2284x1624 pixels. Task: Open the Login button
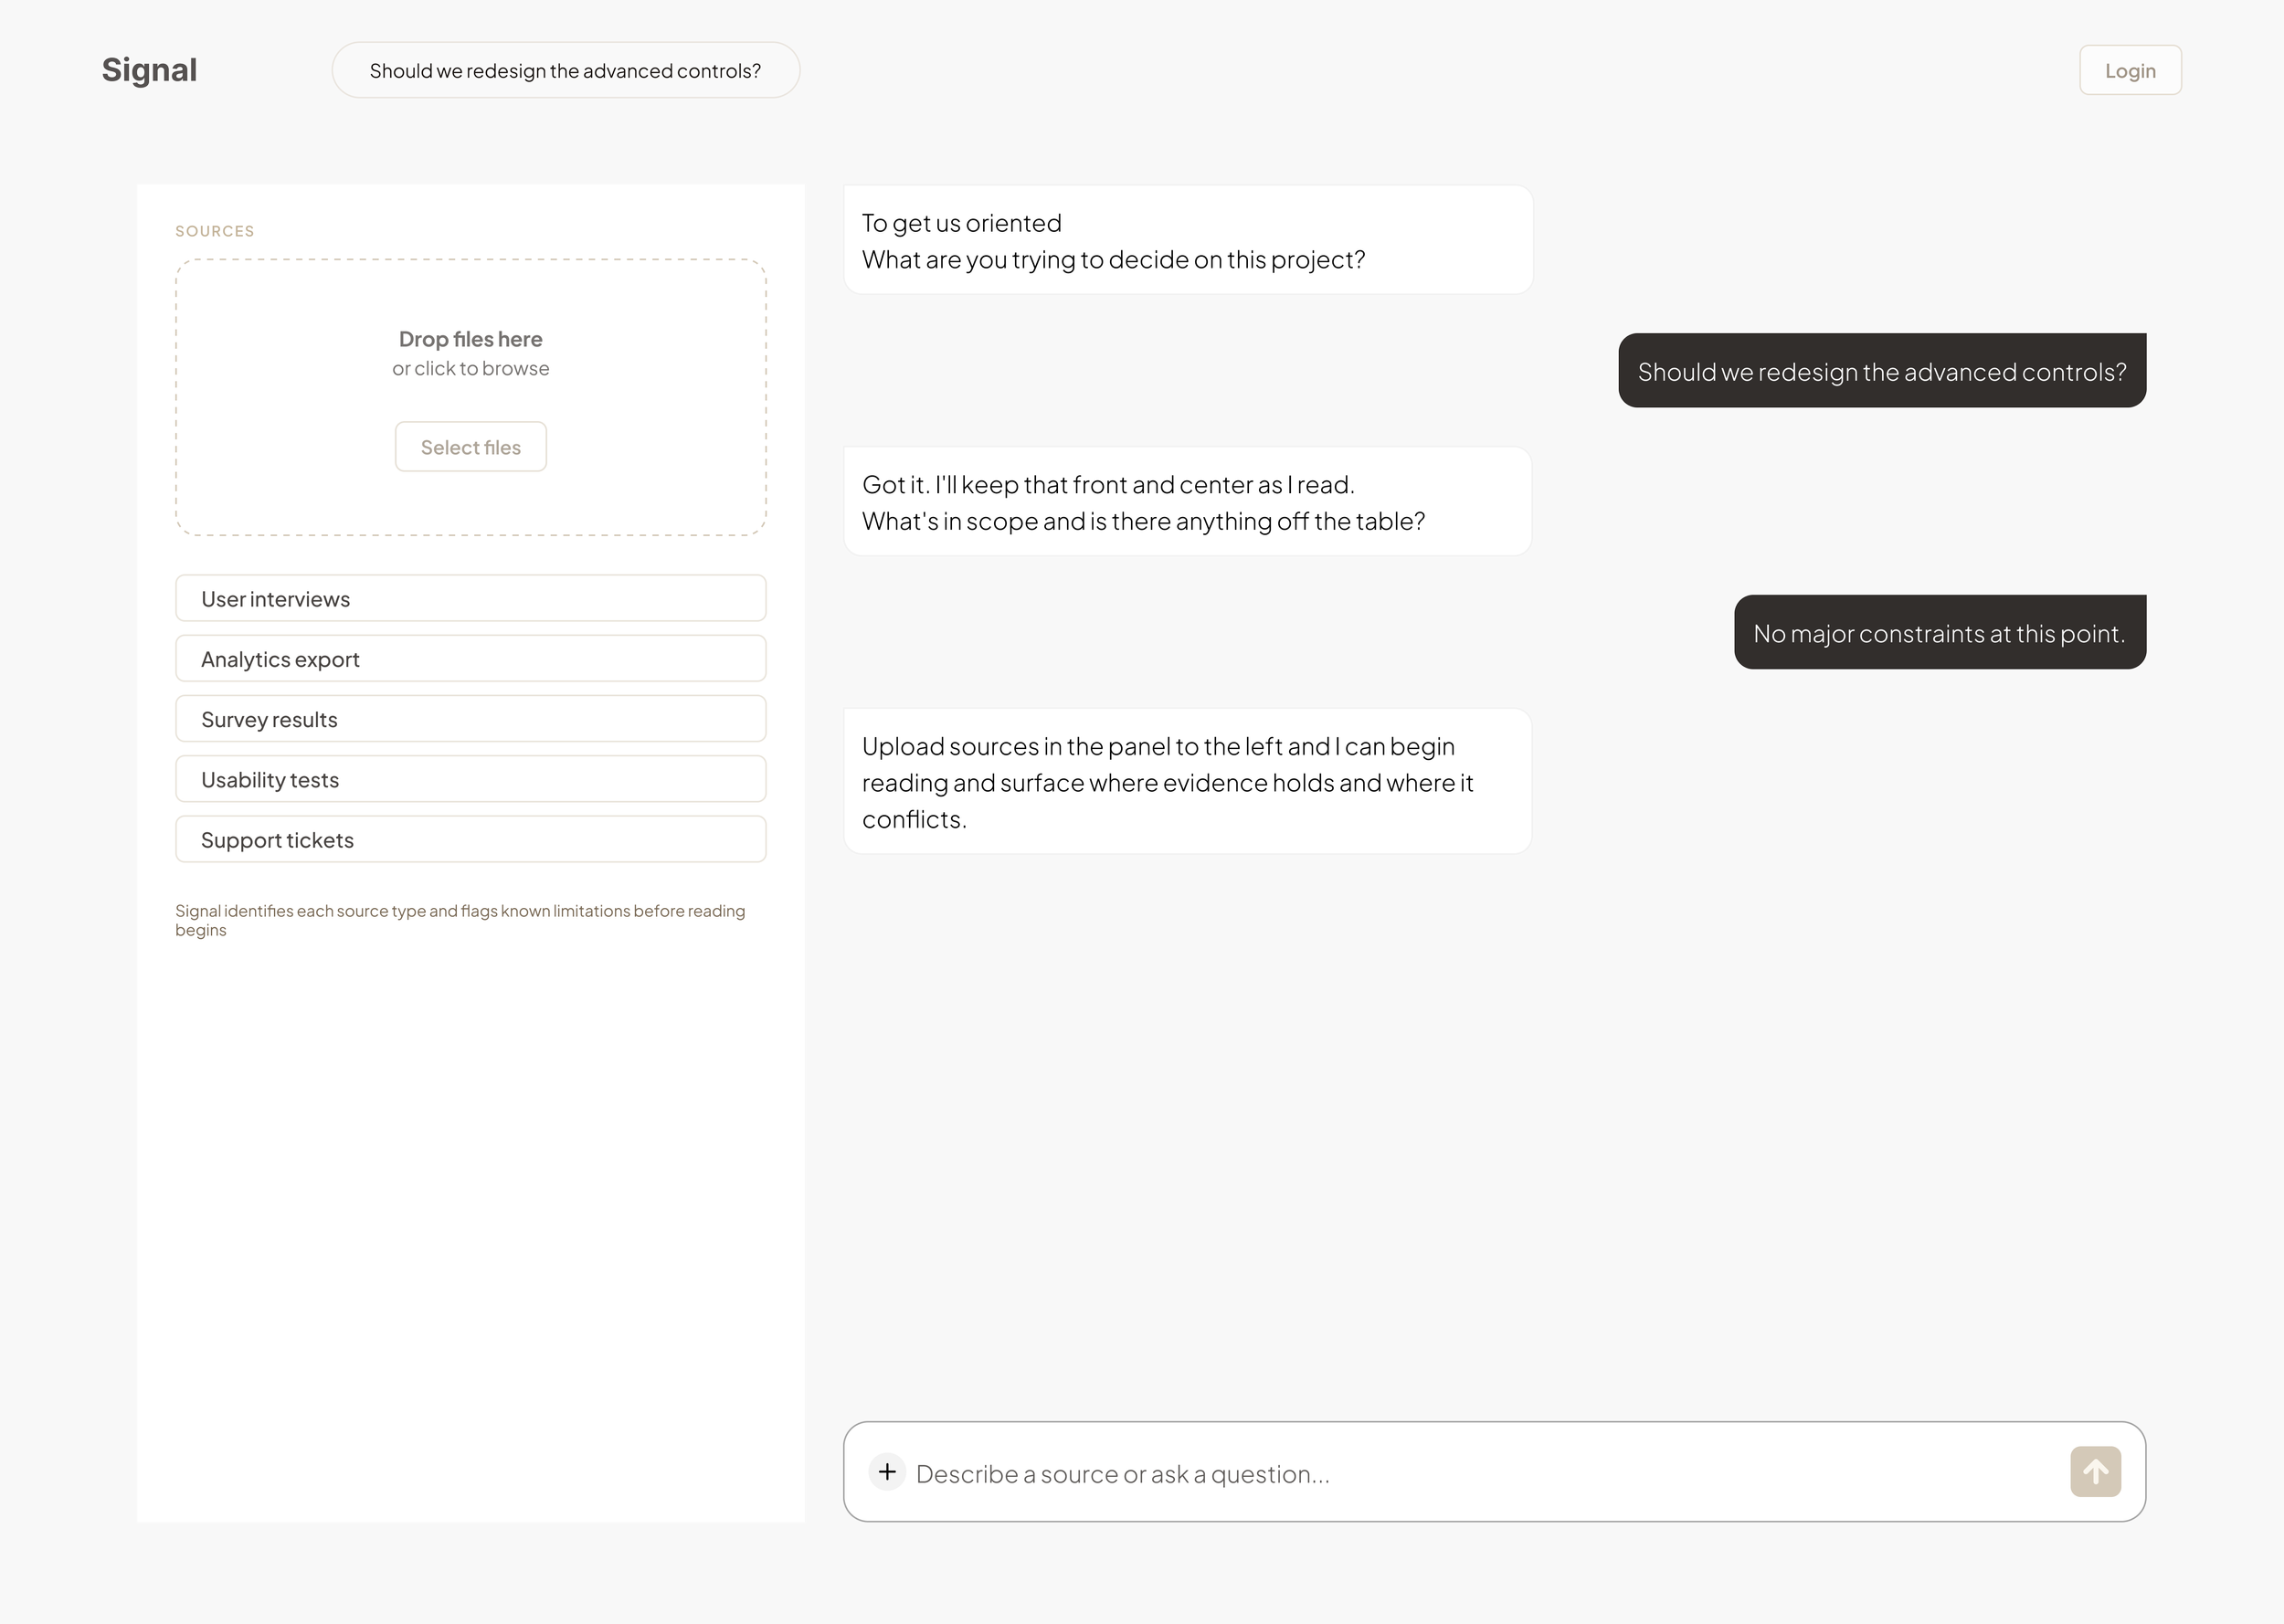point(2130,70)
